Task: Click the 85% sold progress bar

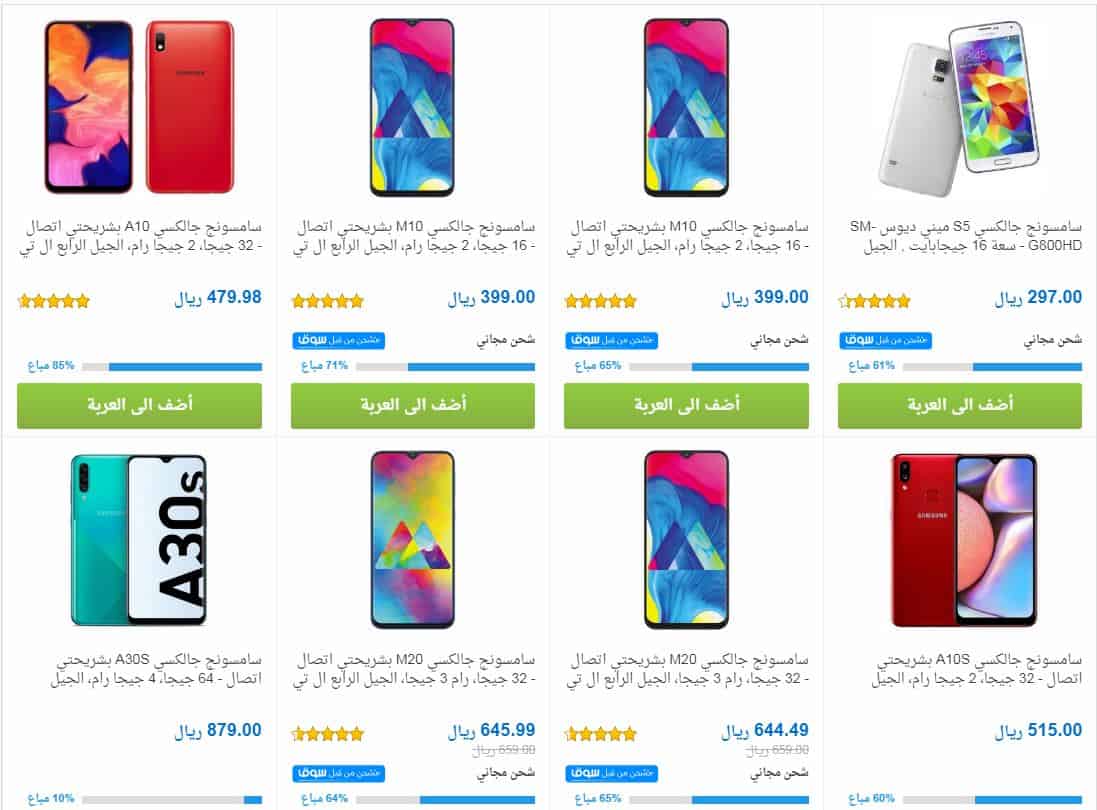Action: [x=172, y=367]
